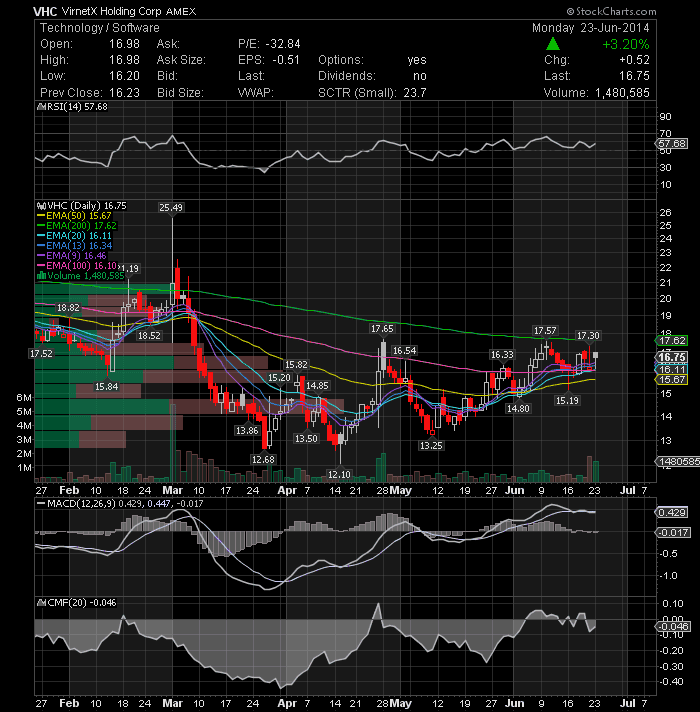Click the Open value 16.98
This screenshot has height=712, width=700.
pos(124,44)
